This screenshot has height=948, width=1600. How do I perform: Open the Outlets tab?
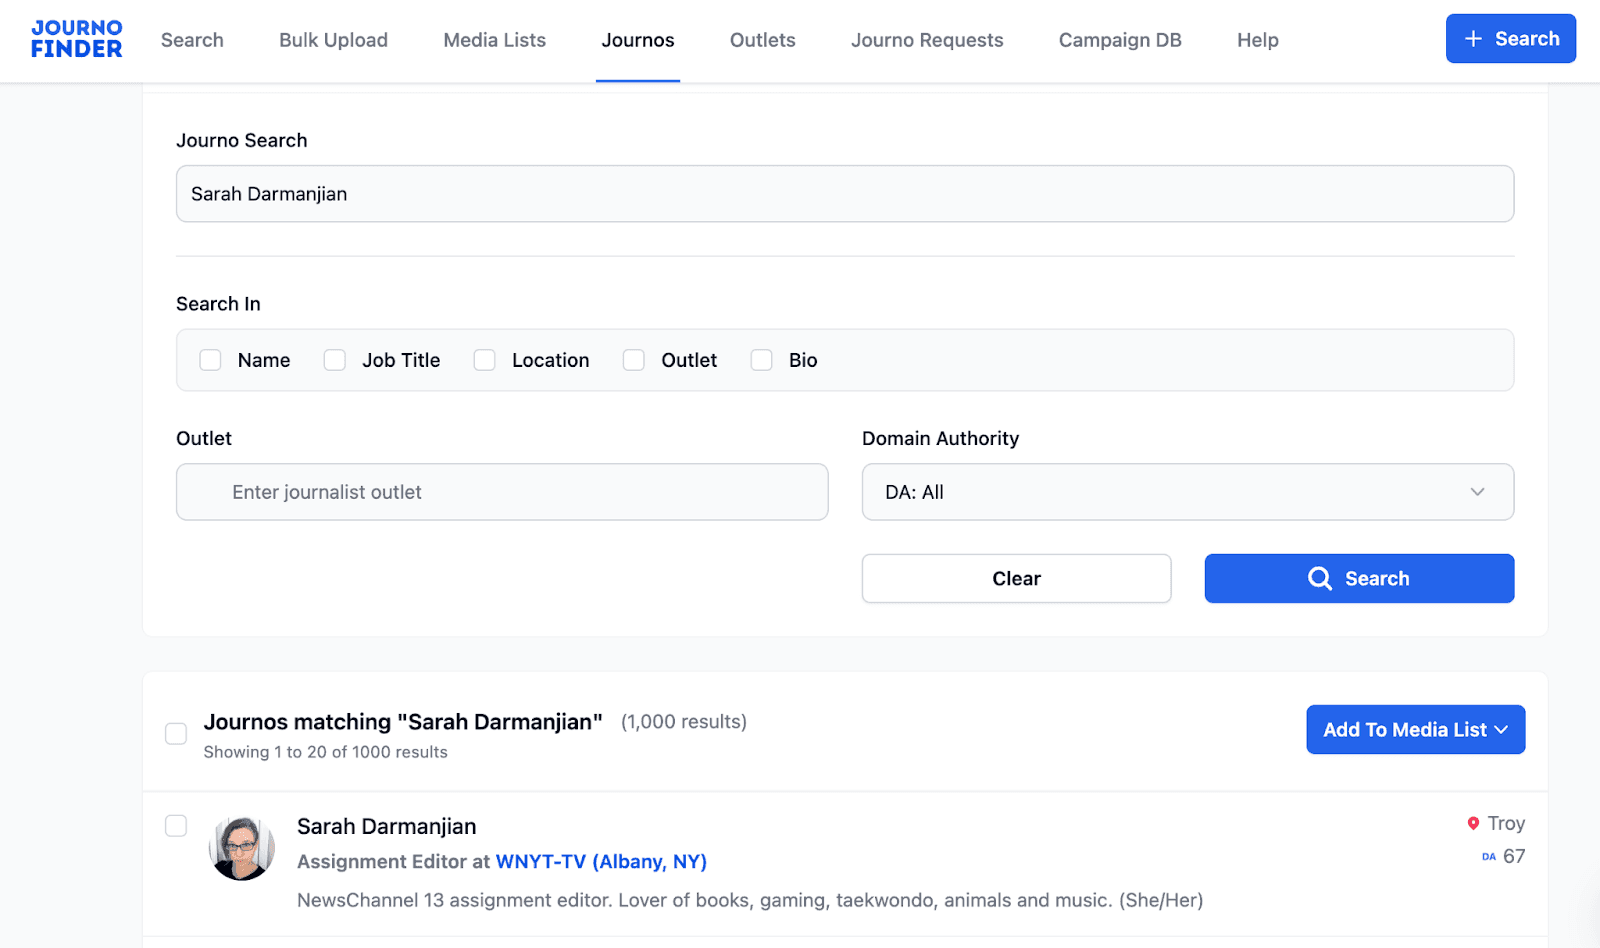pyautogui.click(x=762, y=40)
